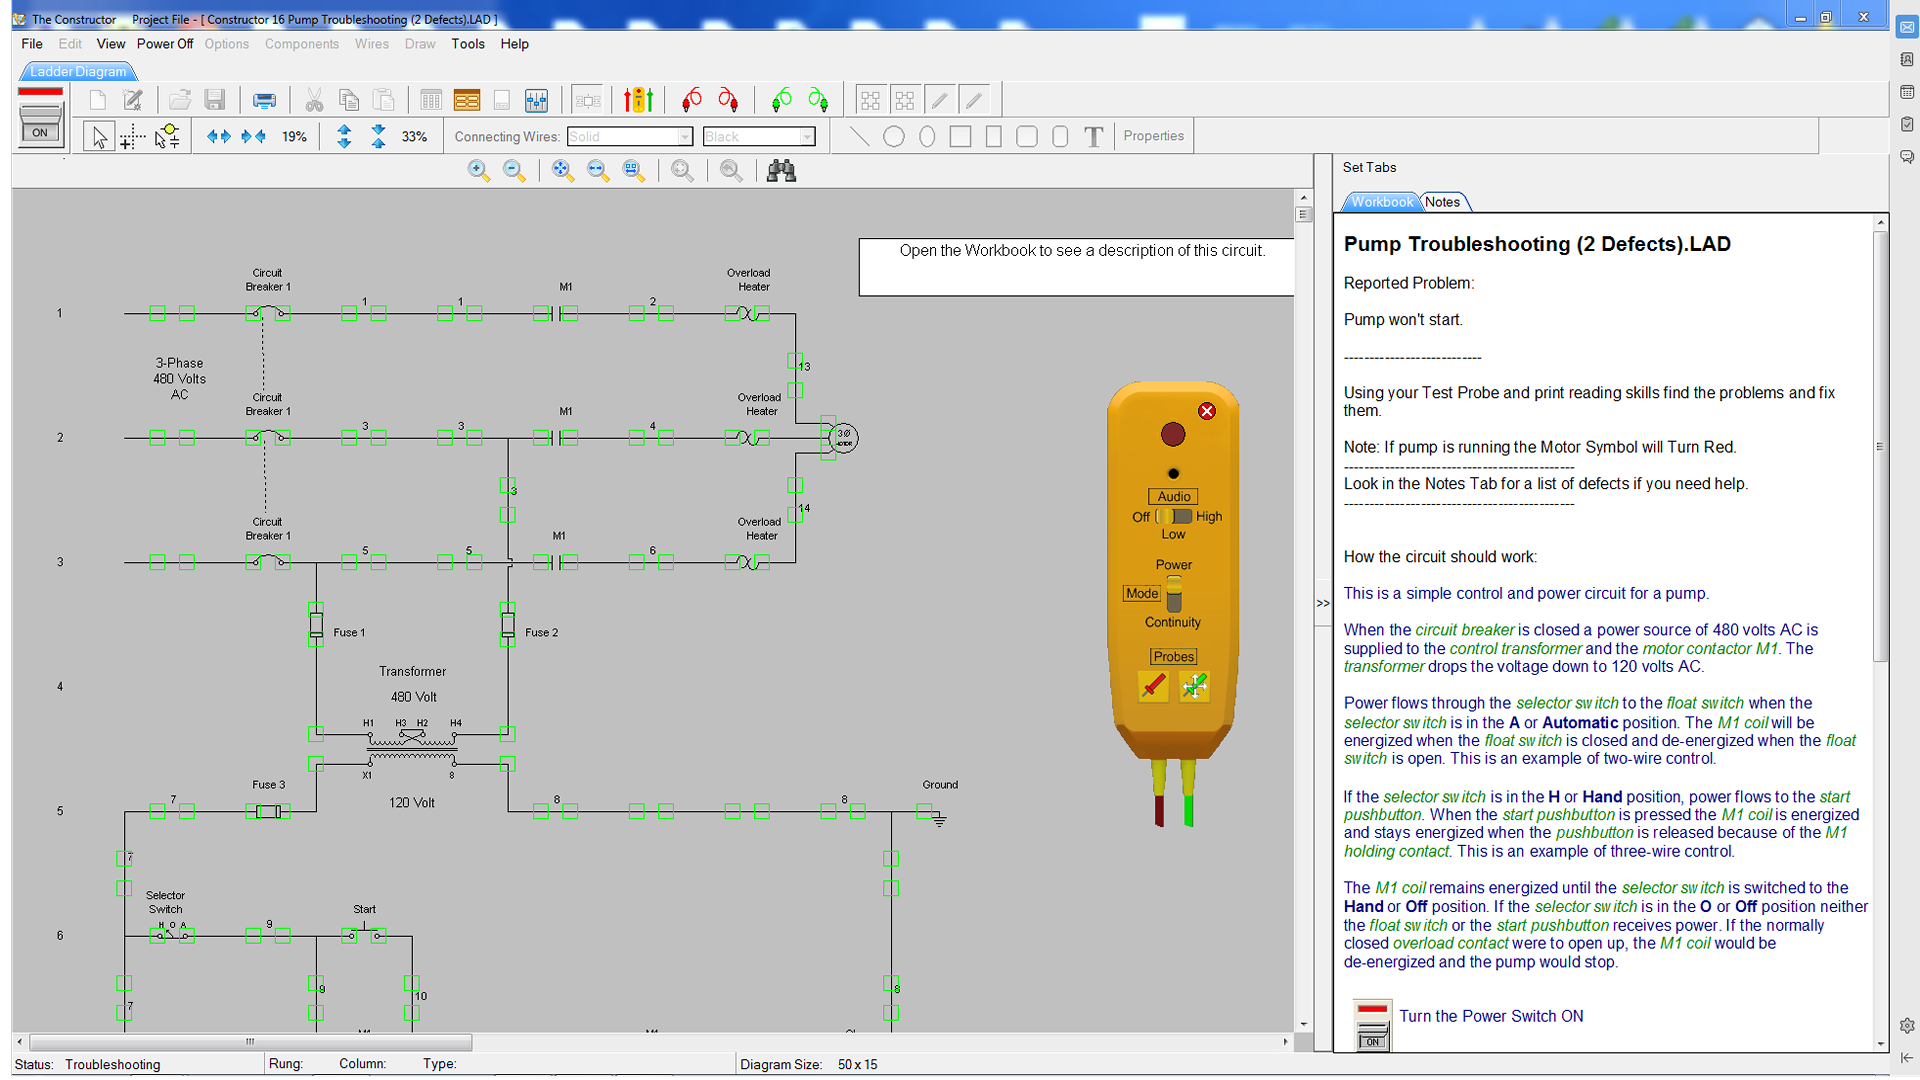Select the red test probe

[x=1153, y=686]
